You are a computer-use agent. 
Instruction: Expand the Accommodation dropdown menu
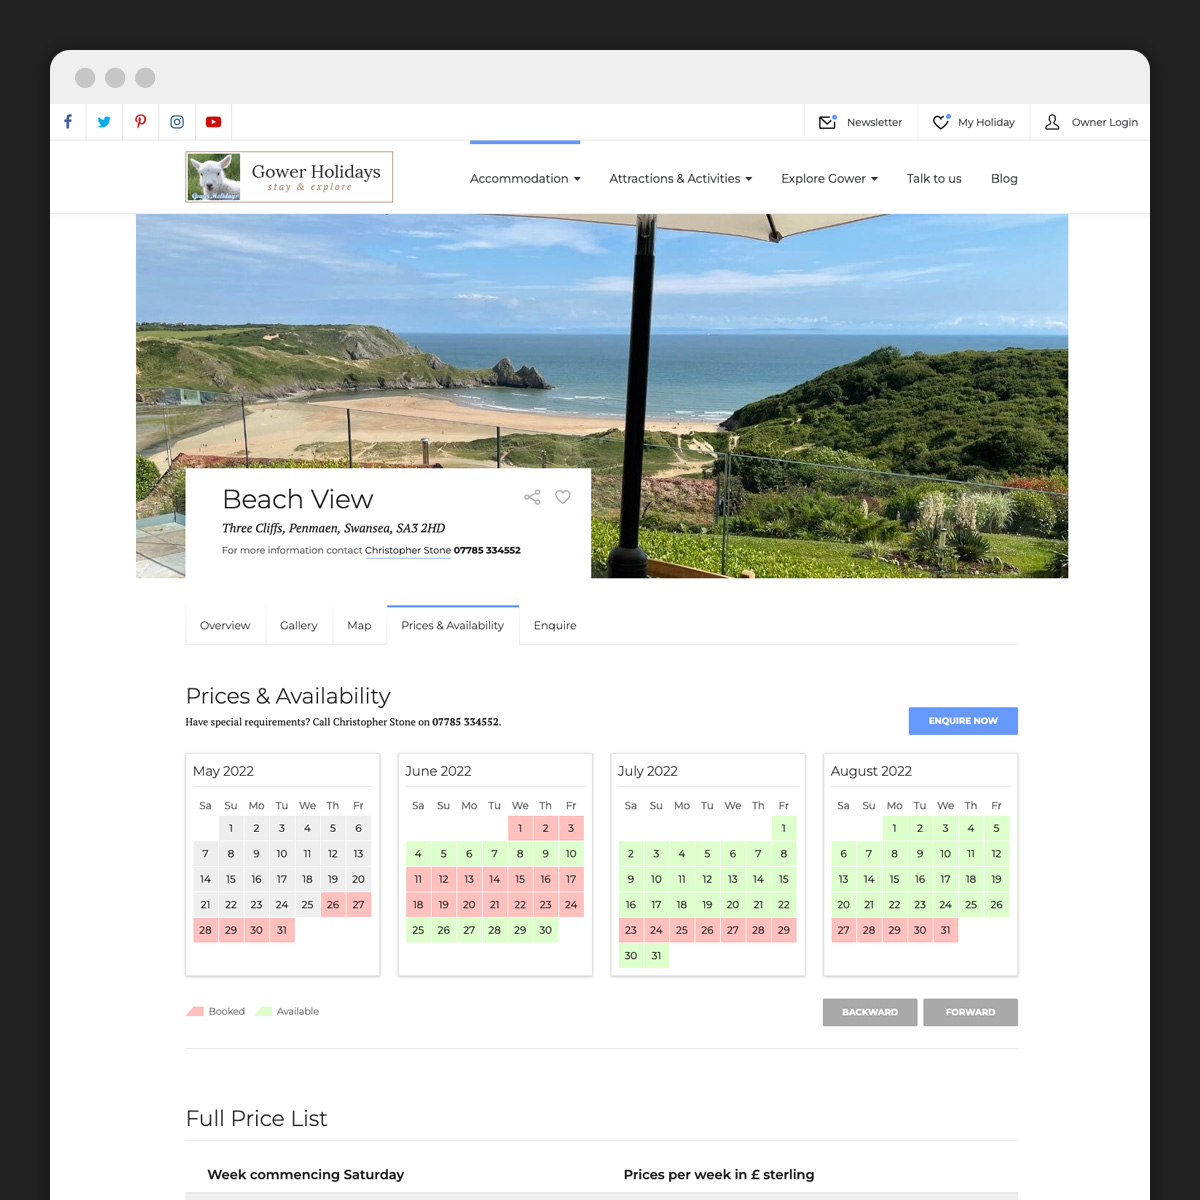[525, 179]
